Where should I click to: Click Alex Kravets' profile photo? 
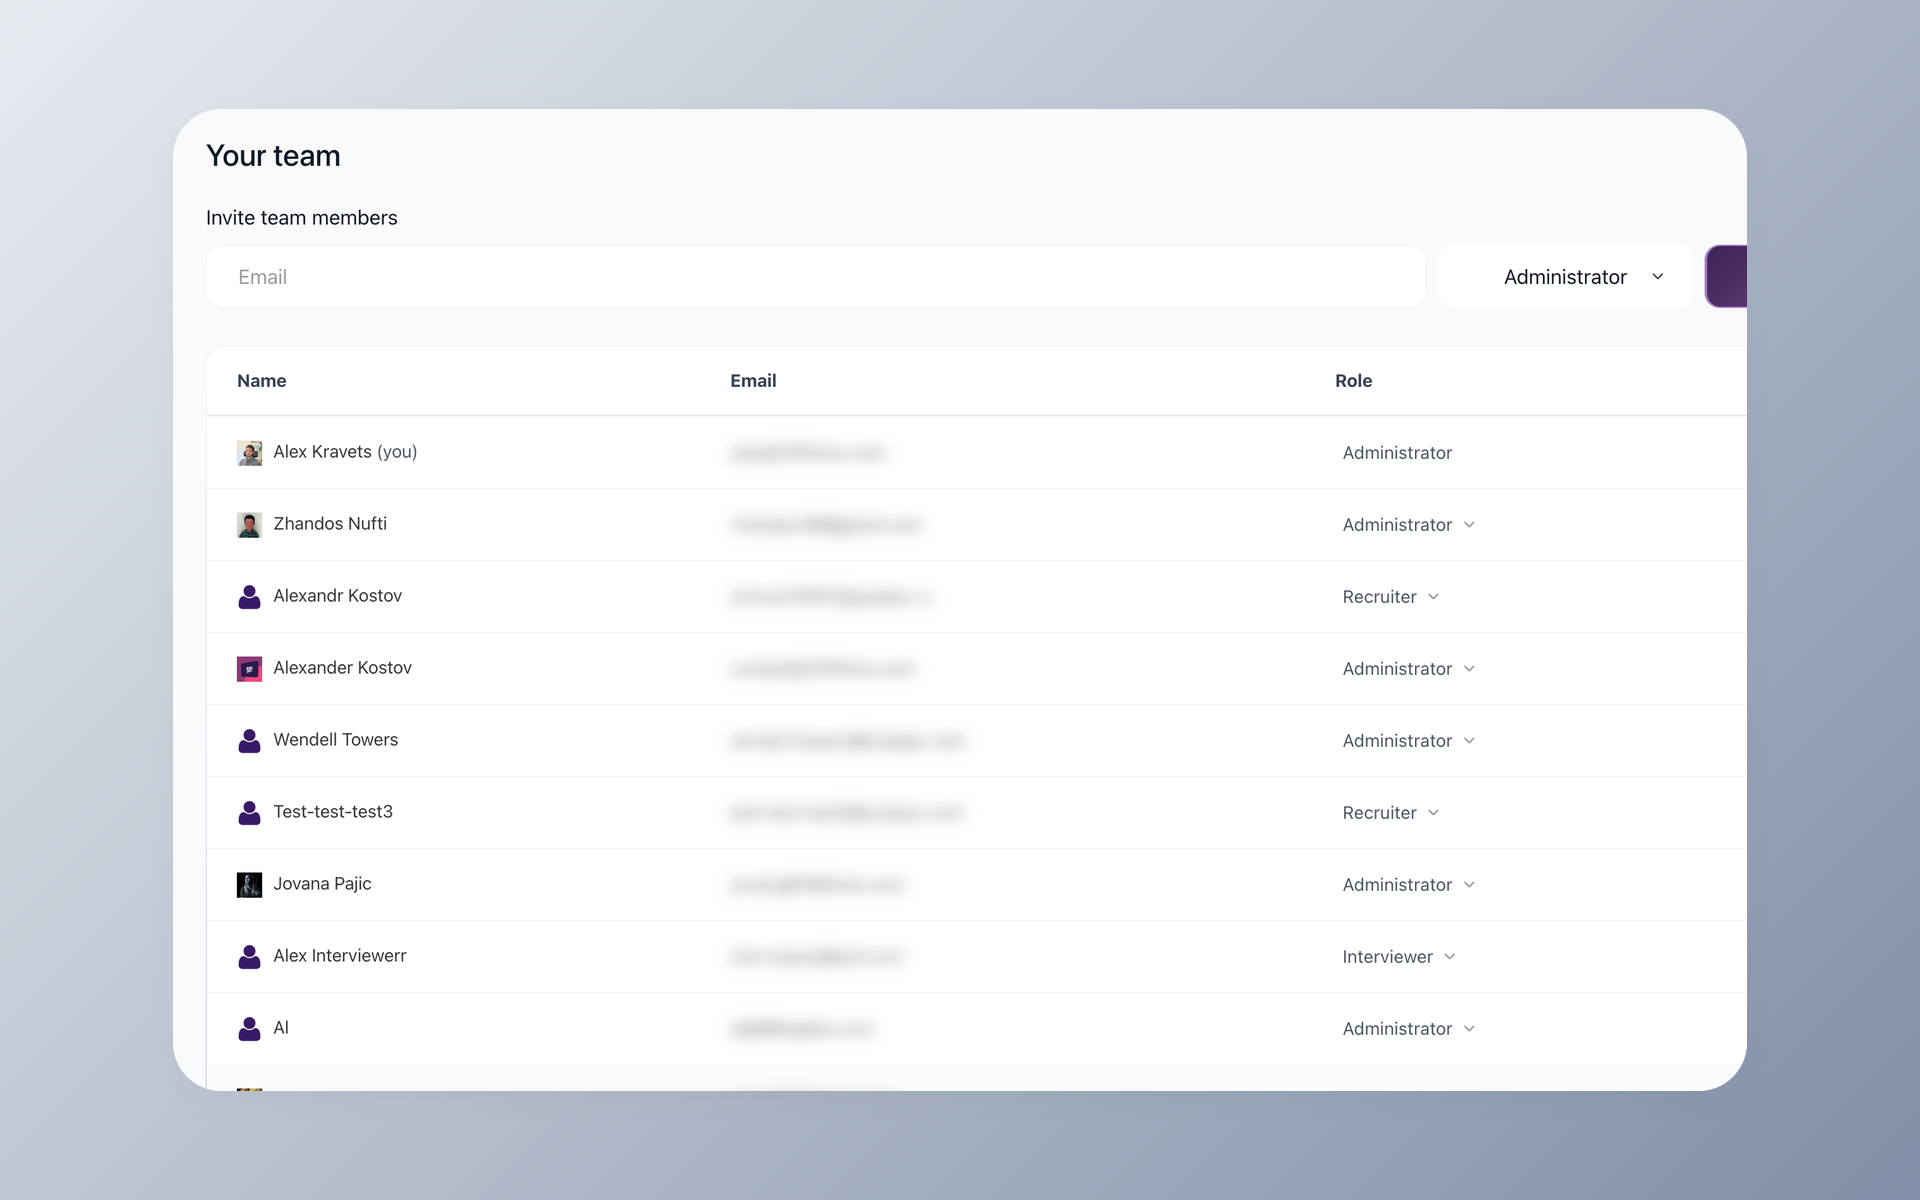[x=249, y=453]
